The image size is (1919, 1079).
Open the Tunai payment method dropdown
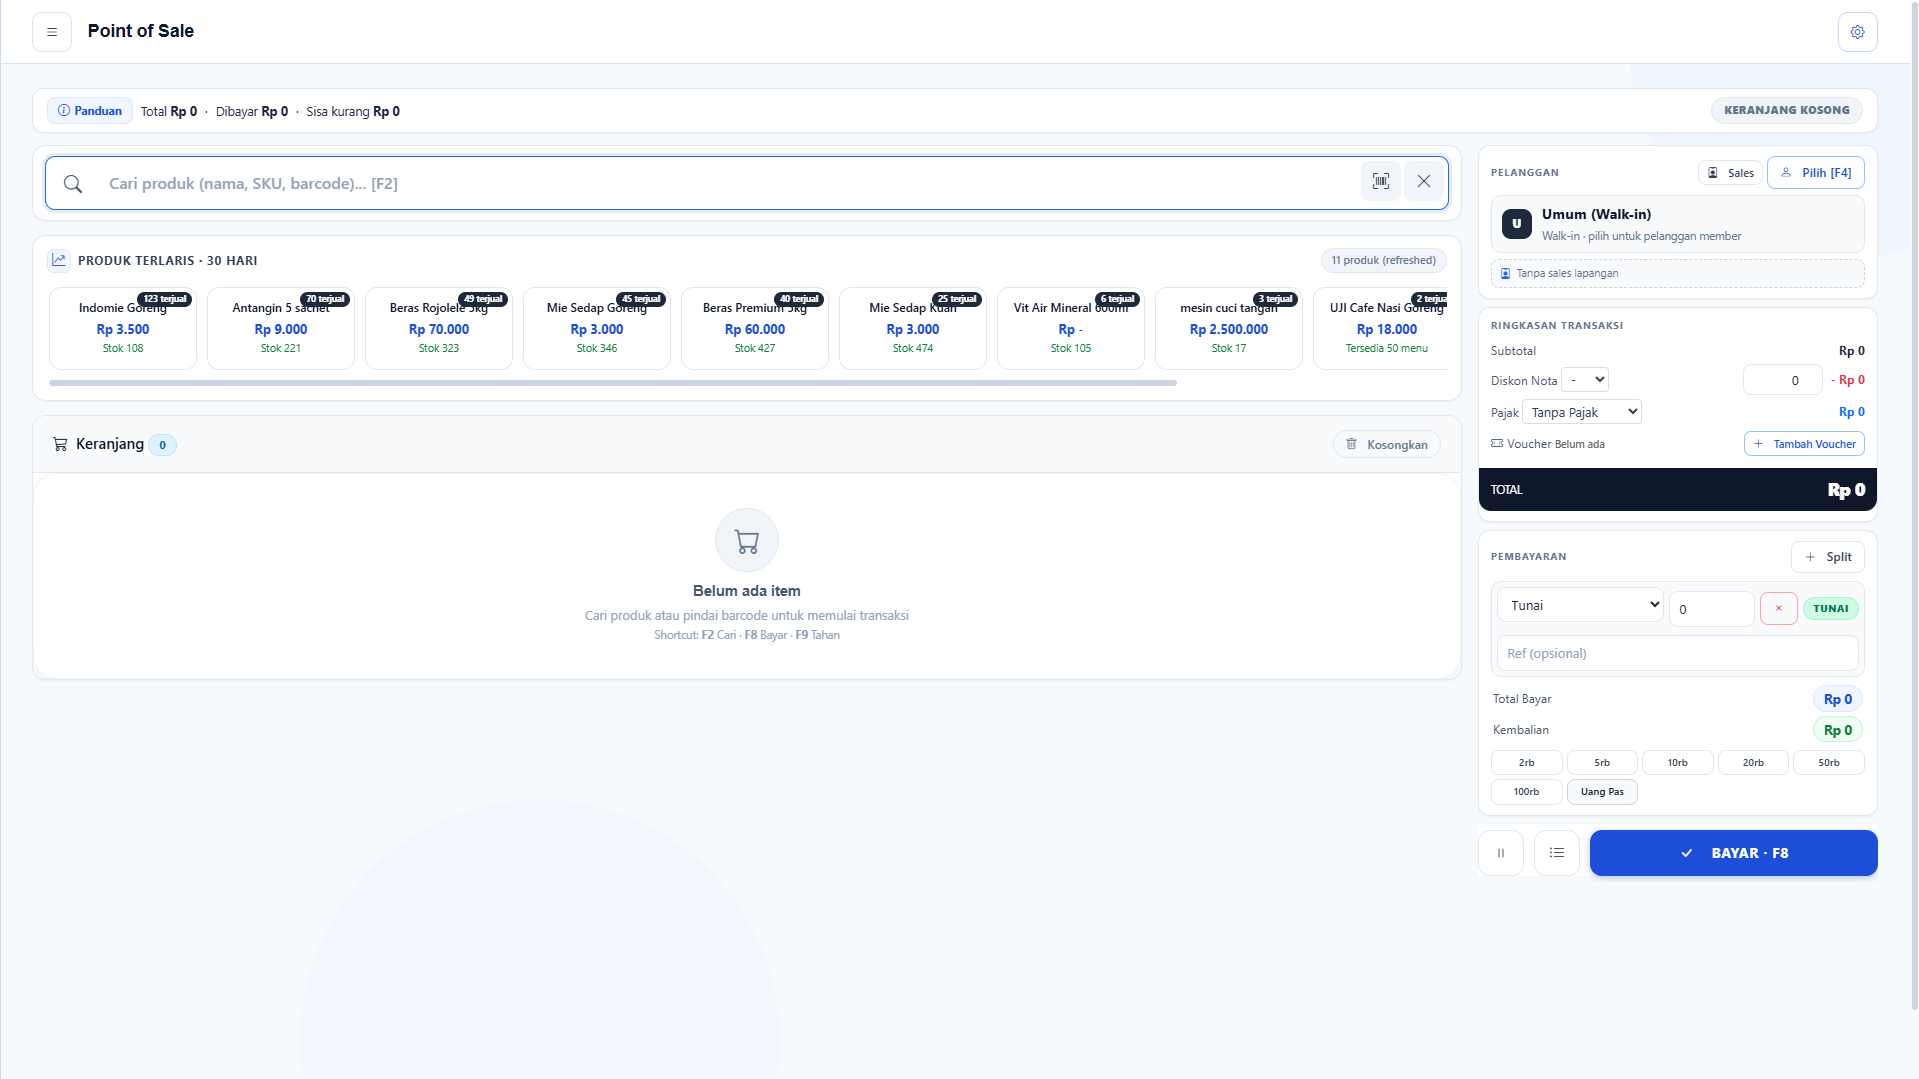pyautogui.click(x=1580, y=605)
